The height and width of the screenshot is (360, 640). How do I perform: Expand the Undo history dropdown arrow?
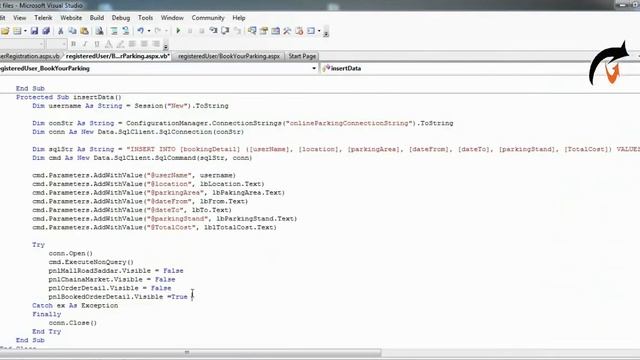149,31
